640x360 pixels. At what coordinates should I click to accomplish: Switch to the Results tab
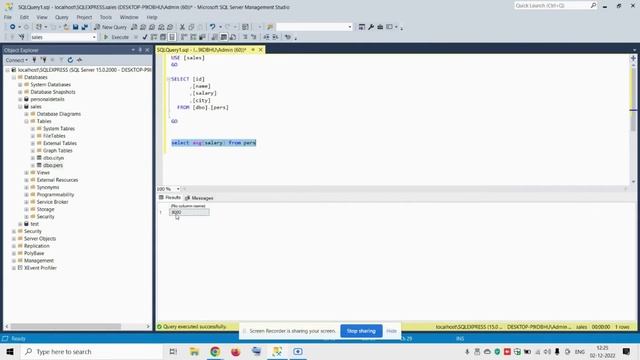click(x=170, y=198)
